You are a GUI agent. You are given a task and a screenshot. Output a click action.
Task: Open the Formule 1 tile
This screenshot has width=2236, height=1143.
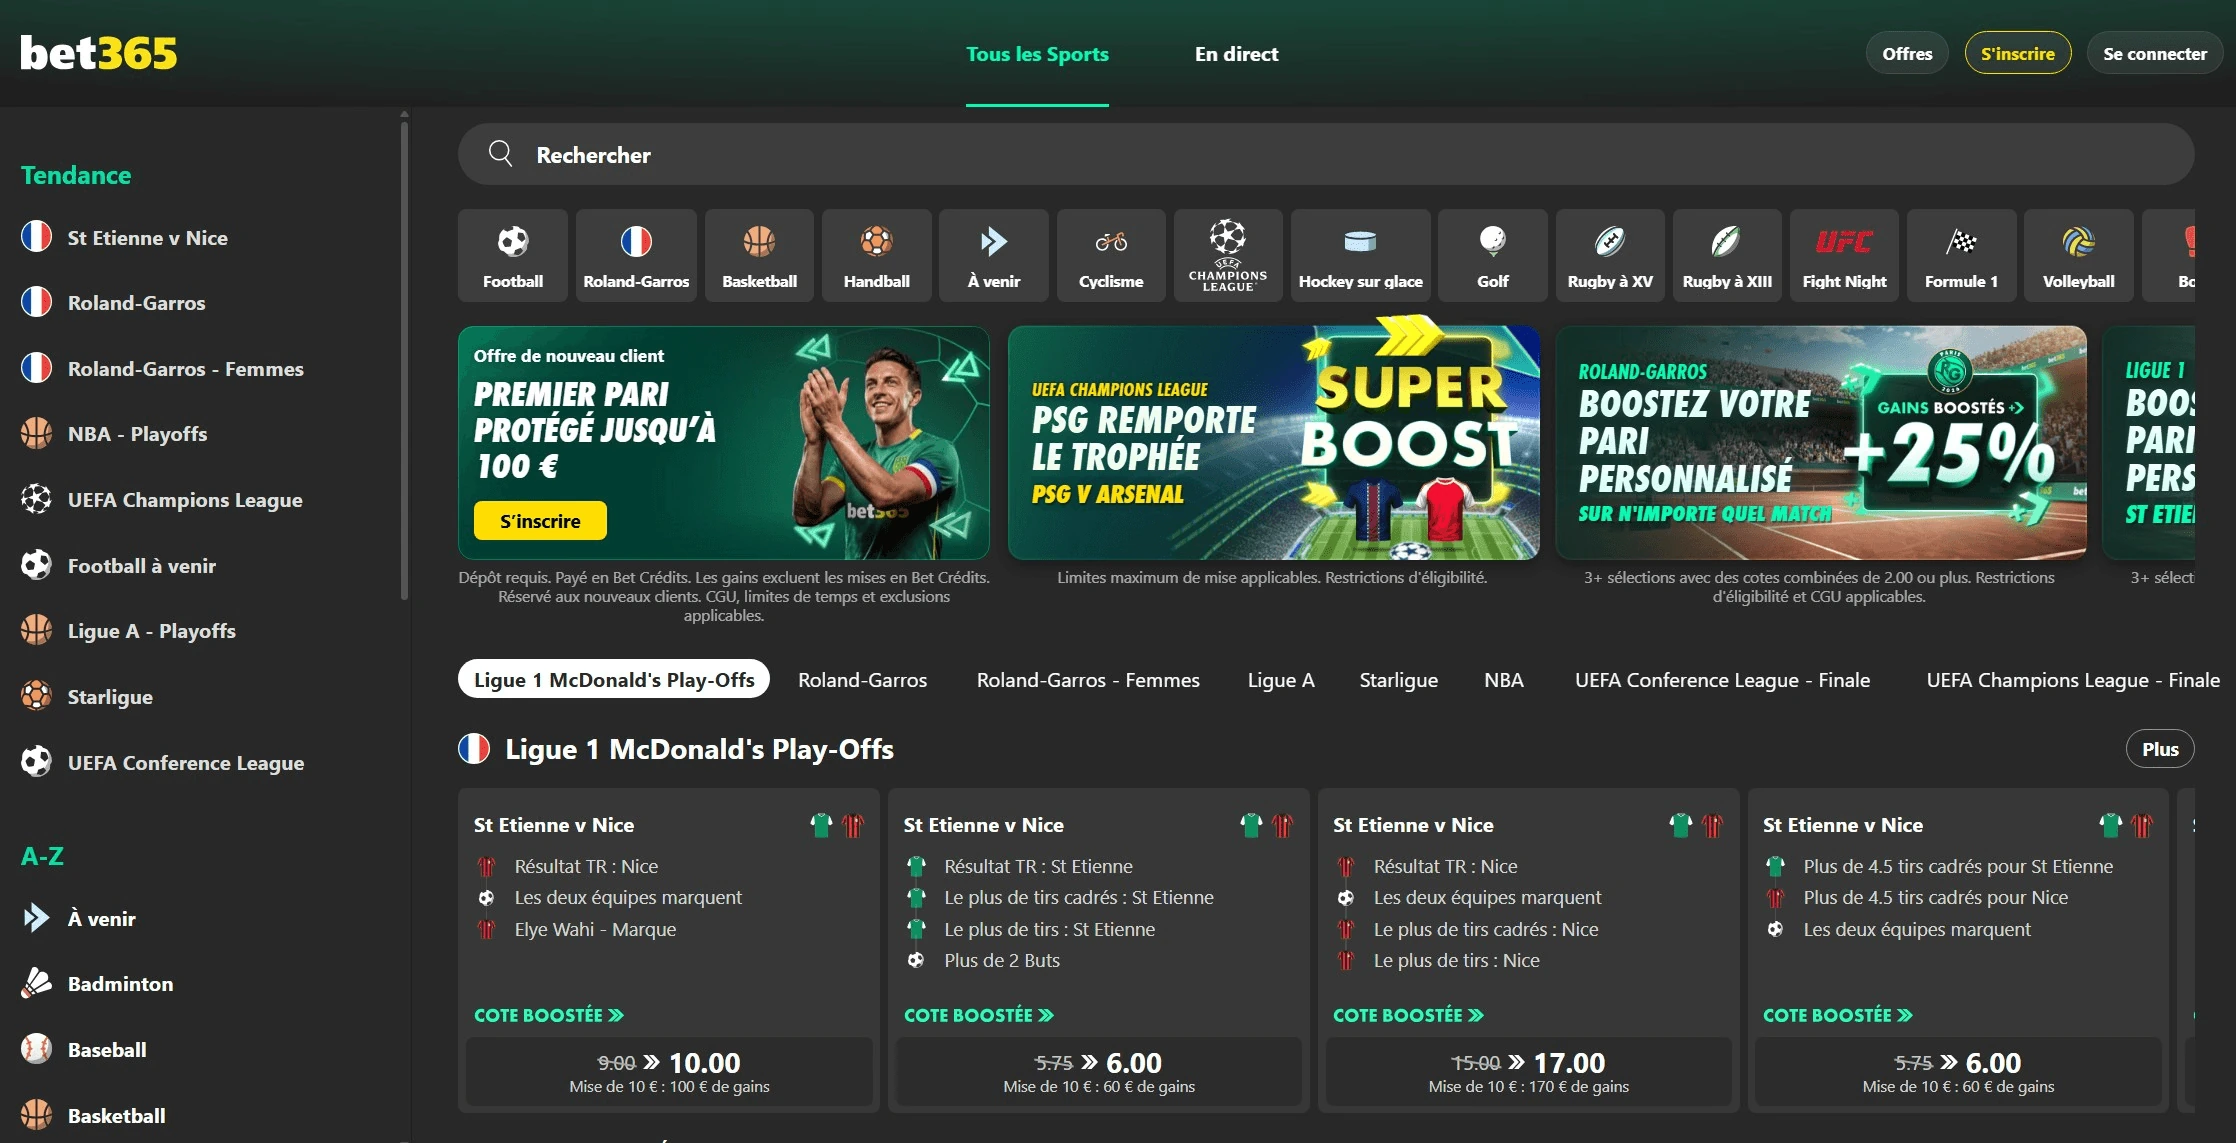(x=1961, y=255)
